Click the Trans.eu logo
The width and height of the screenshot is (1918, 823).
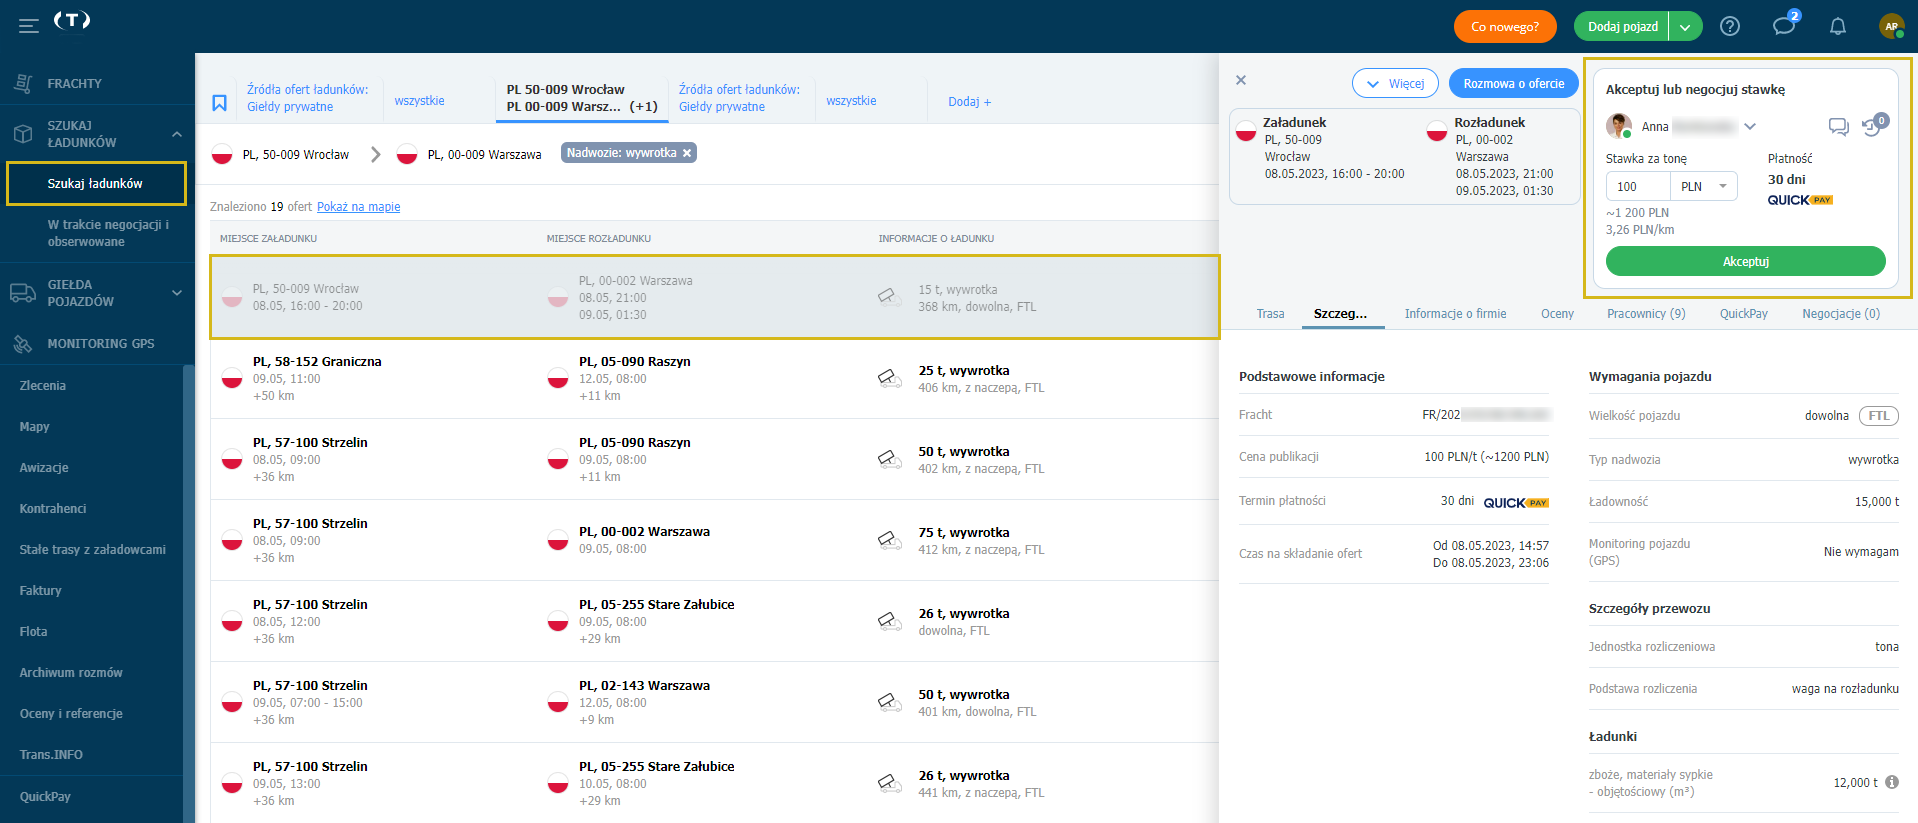pos(72,20)
